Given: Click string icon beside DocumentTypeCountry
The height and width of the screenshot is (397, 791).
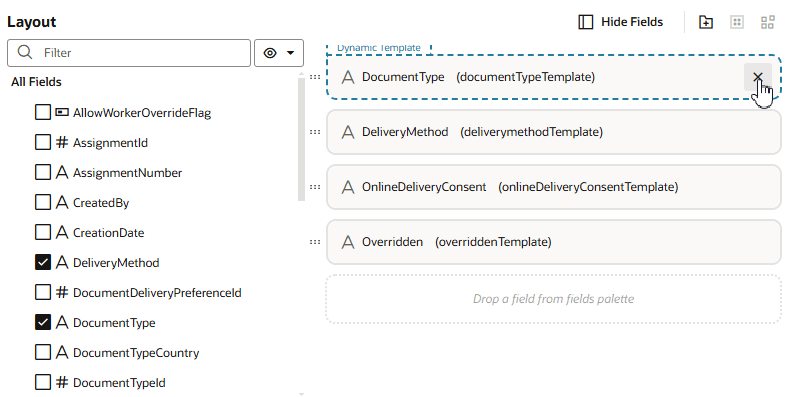Looking at the screenshot, I should click(x=62, y=353).
